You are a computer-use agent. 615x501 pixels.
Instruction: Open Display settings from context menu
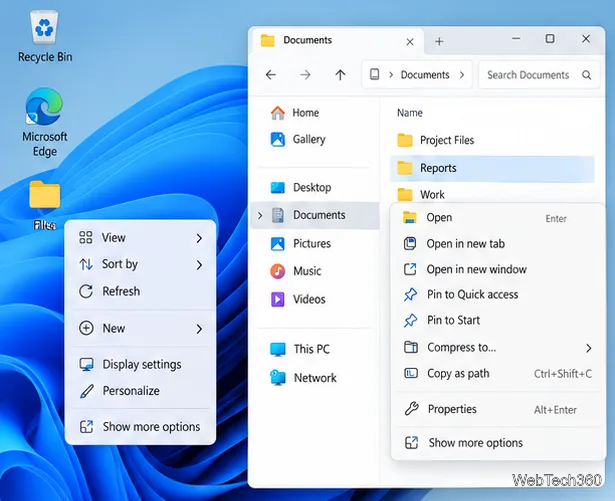(x=140, y=364)
